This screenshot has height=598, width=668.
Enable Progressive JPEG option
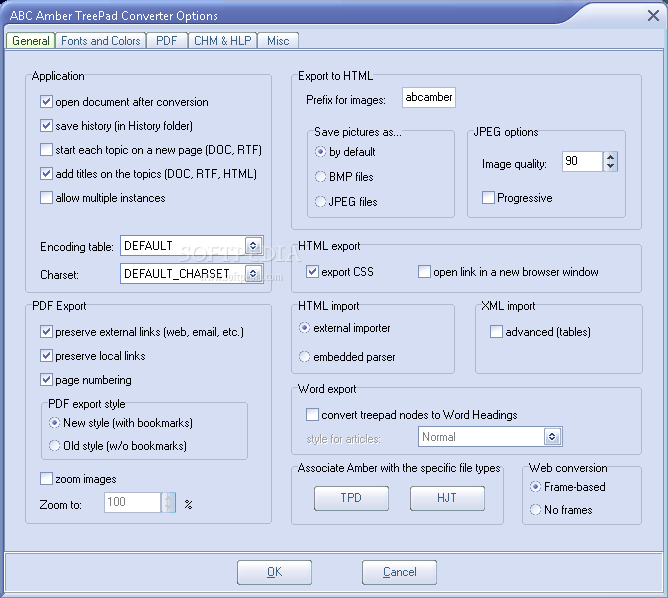(x=488, y=198)
